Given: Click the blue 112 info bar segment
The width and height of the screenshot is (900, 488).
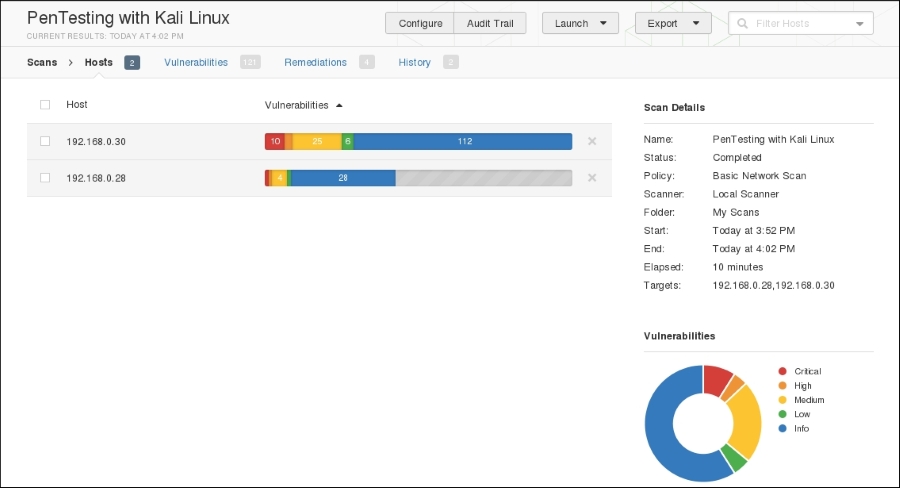Looking at the screenshot, I should 463,142.
